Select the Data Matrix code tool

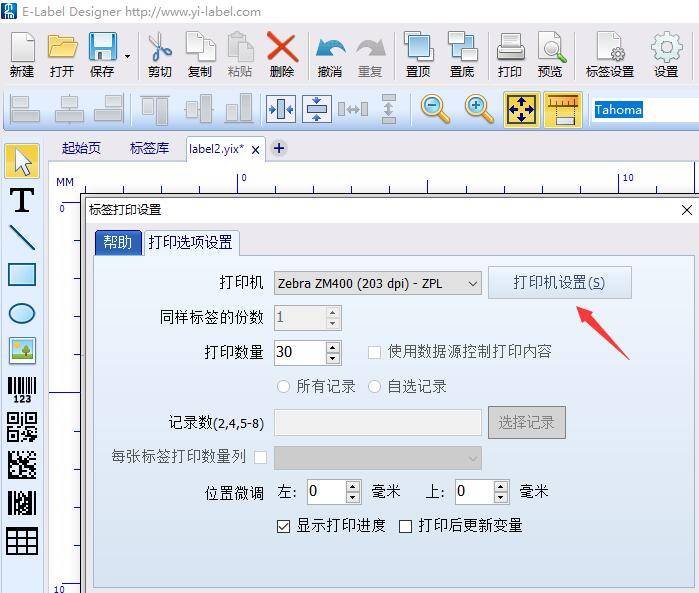coord(22,465)
